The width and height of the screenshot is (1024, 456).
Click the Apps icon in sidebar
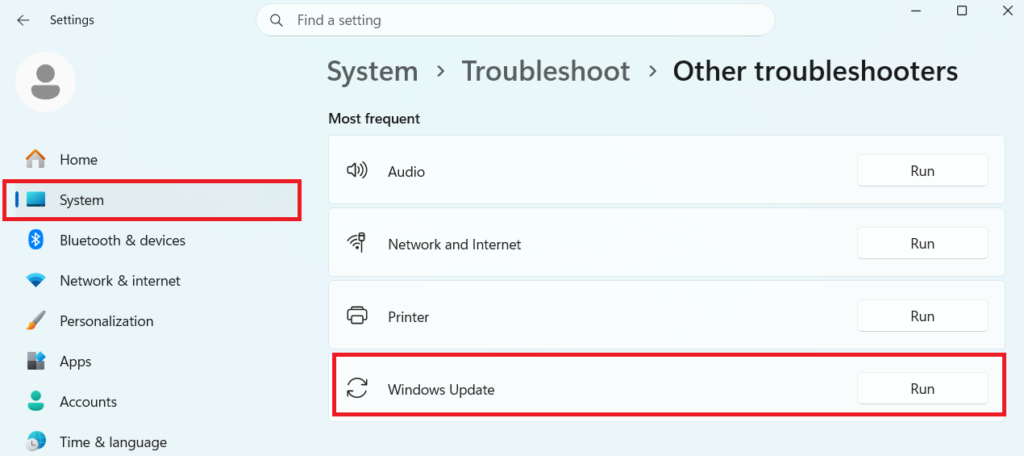tap(35, 361)
